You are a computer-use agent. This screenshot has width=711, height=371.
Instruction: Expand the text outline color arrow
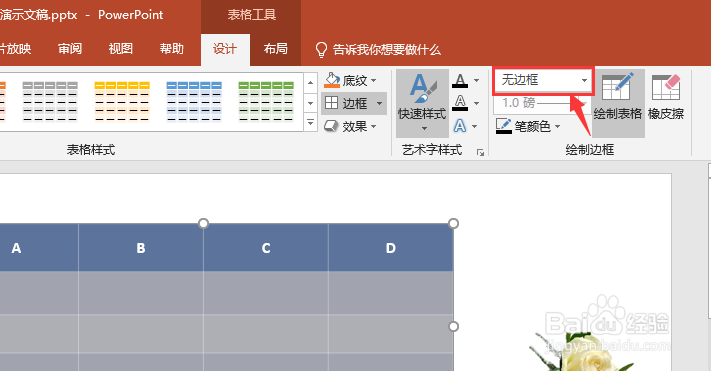tap(476, 103)
